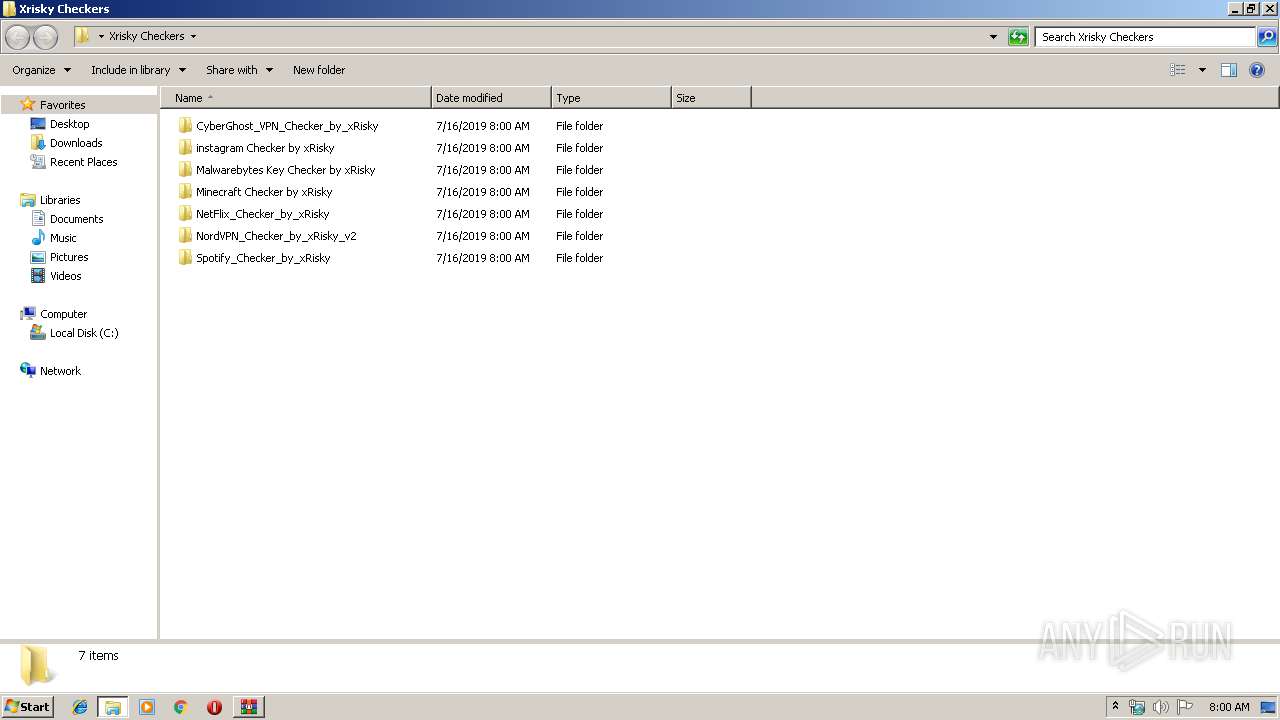Select the instagram Checker by xRisky folder icon
This screenshot has width=1280, height=720.
coord(185,148)
